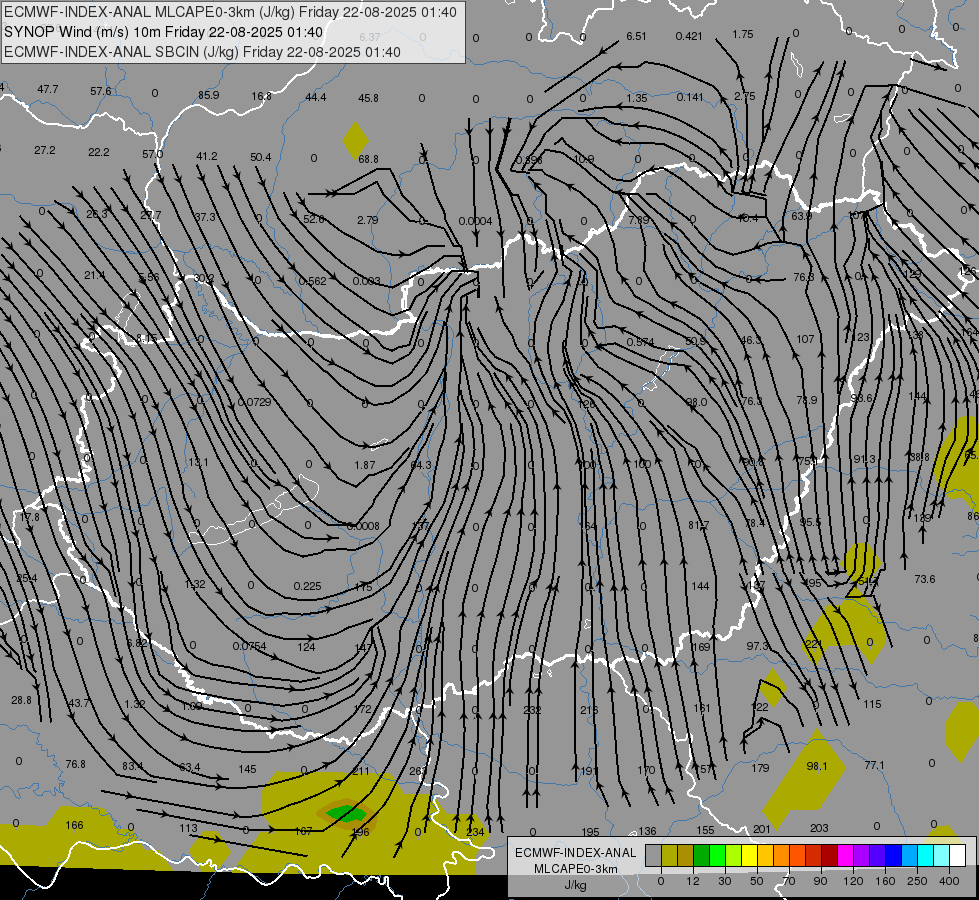Screen dimensions: 979x900
Task: Select the white swatch at the legend end
Action: coord(957,855)
